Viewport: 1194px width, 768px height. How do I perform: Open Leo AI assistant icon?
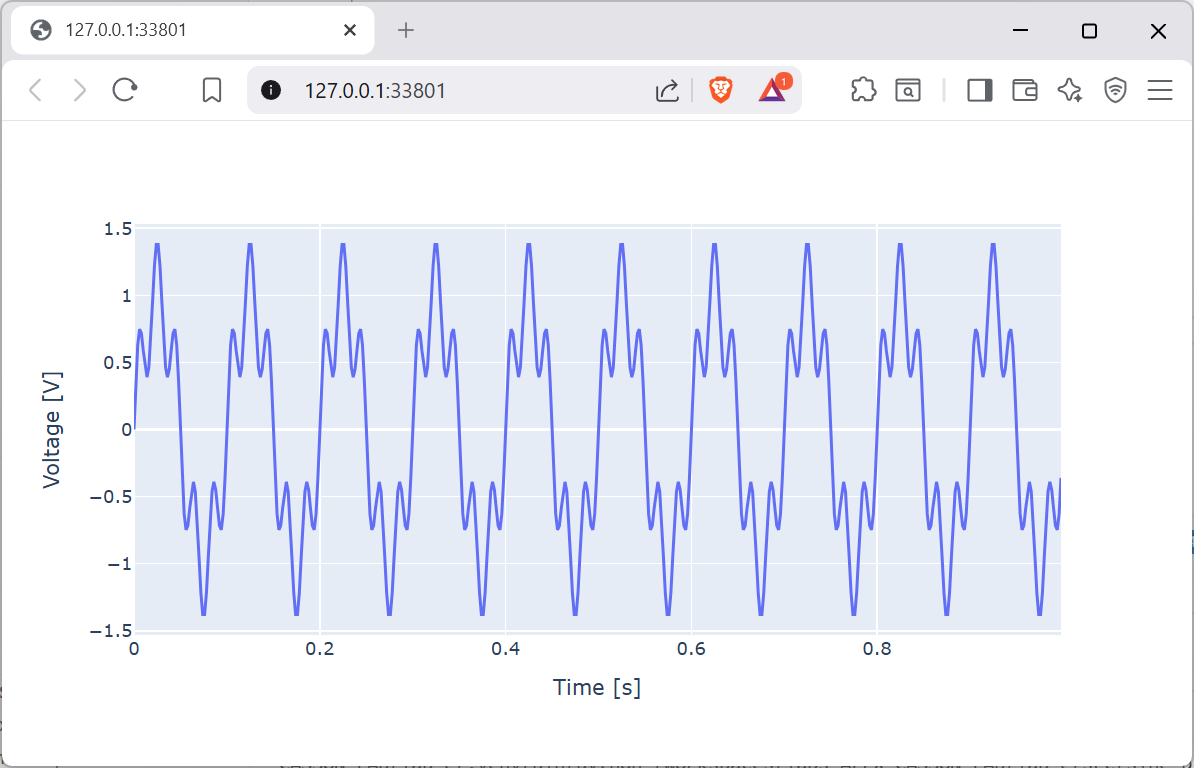(1070, 91)
